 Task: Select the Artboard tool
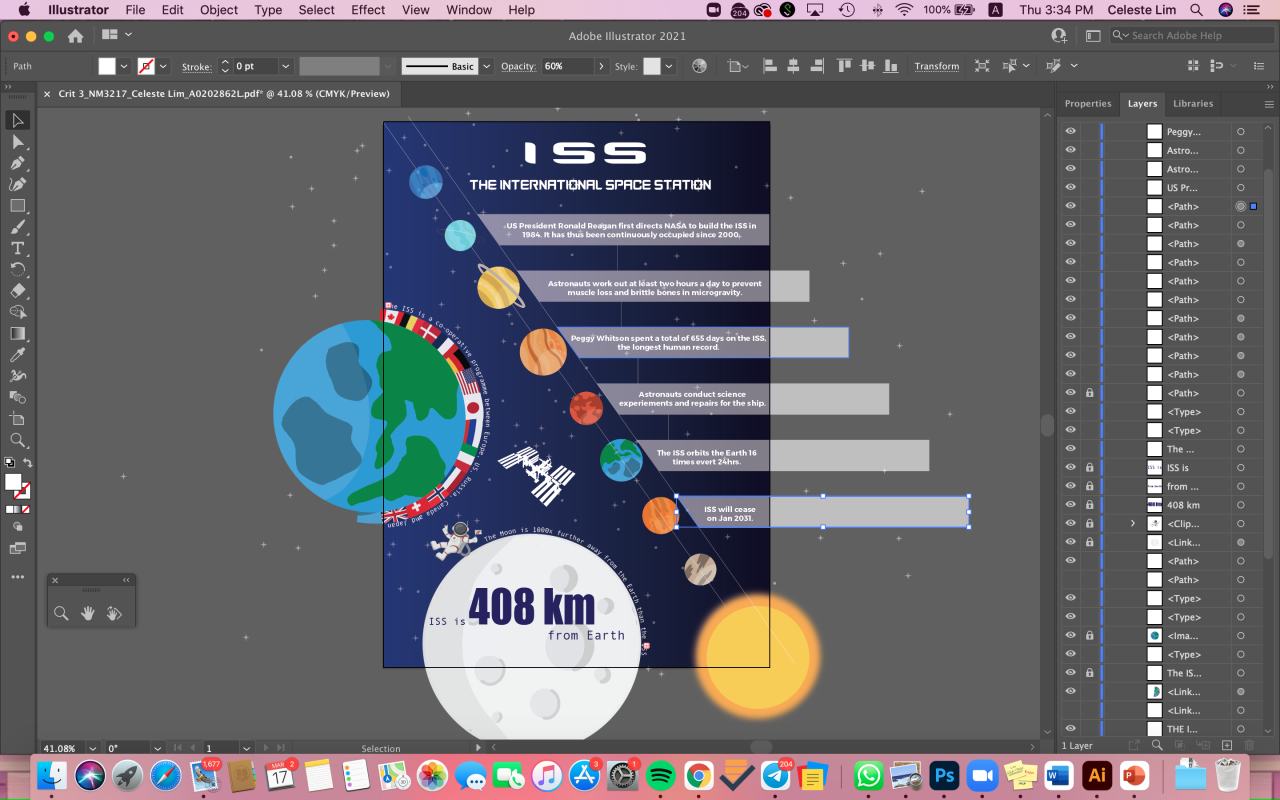(18, 418)
